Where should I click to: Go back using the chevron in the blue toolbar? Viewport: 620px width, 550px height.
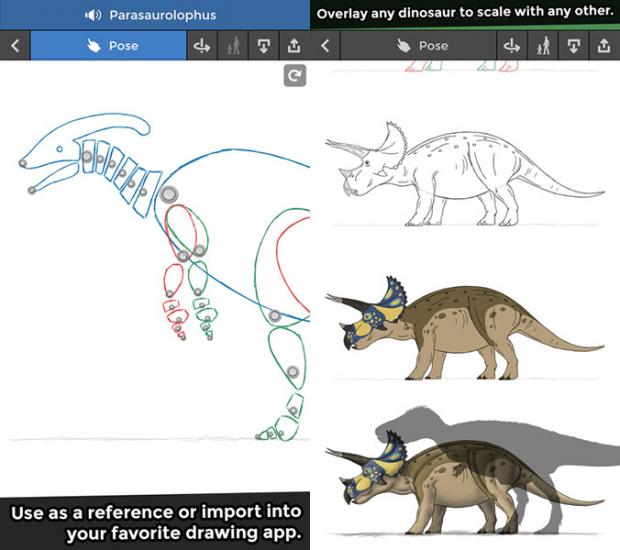pos(15,46)
